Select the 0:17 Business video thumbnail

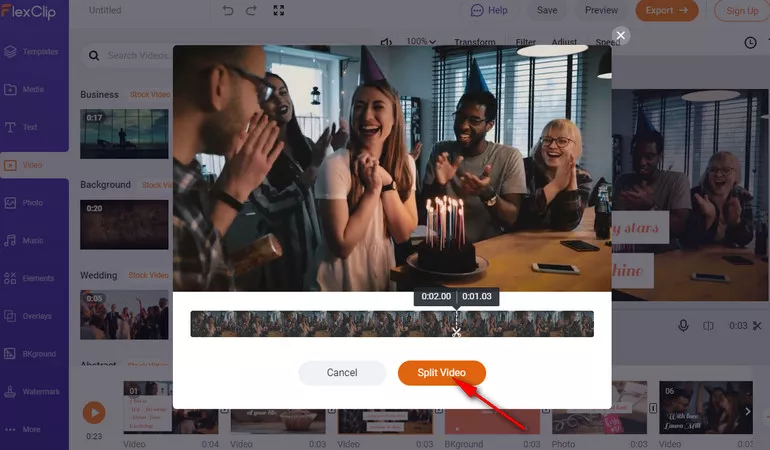point(124,134)
